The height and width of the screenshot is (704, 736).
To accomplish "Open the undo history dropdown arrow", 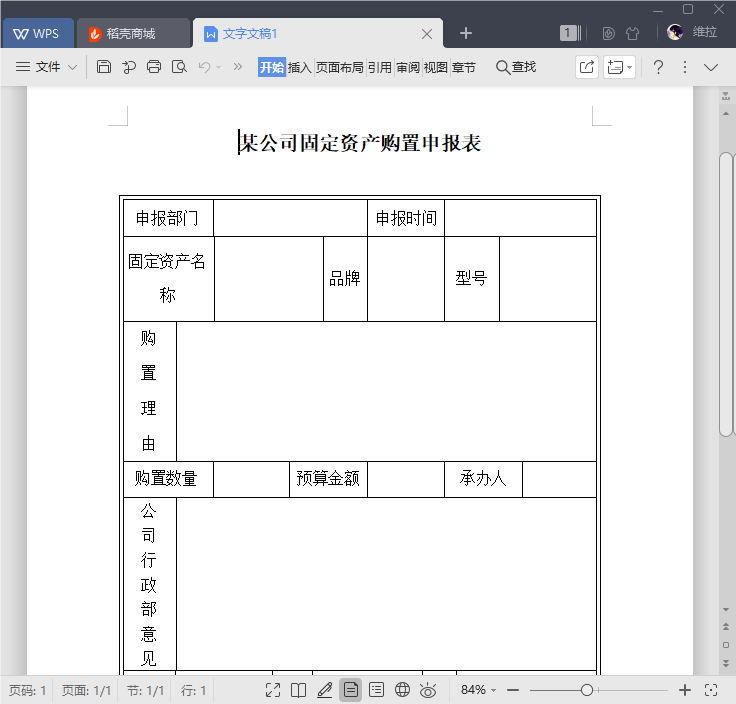I will click(x=218, y=68).
